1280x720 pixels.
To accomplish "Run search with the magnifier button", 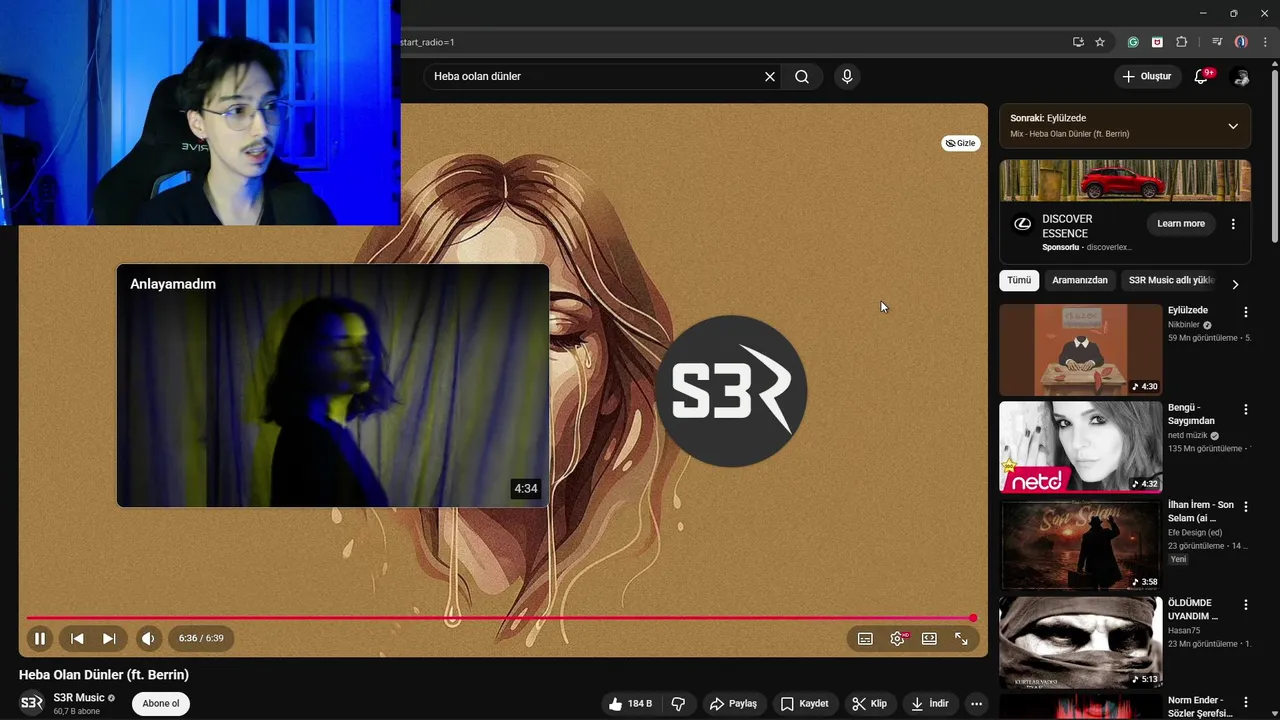I will [802, 76].
